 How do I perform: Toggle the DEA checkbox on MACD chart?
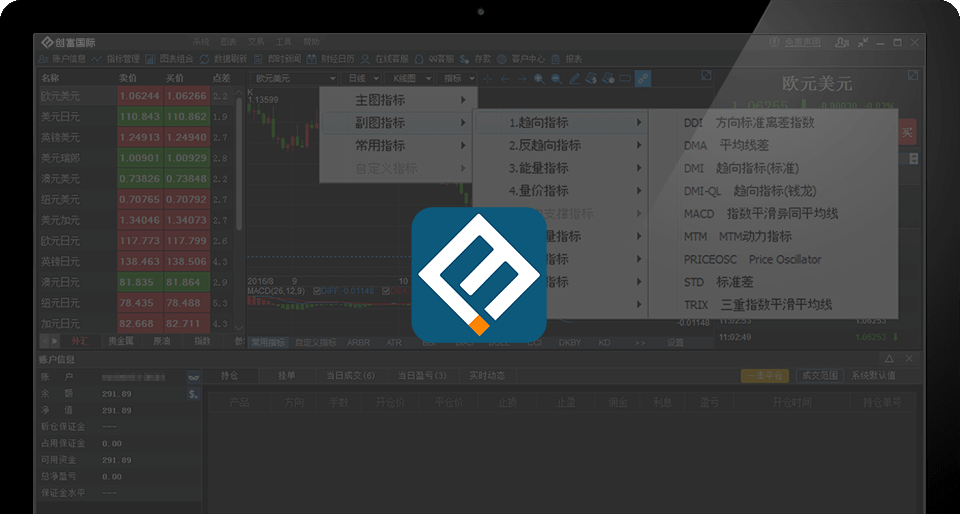click(386, 291)
